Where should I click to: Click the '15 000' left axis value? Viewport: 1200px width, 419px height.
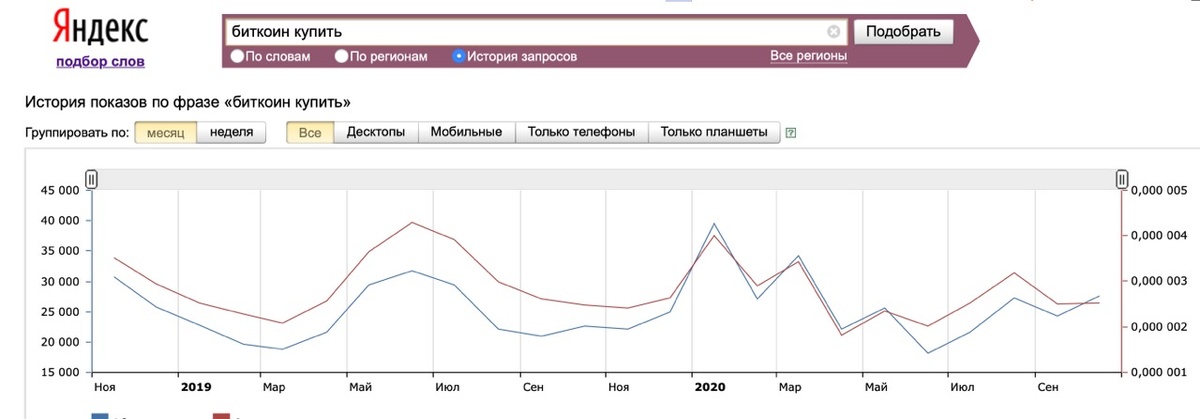click(x=59, y=373)
